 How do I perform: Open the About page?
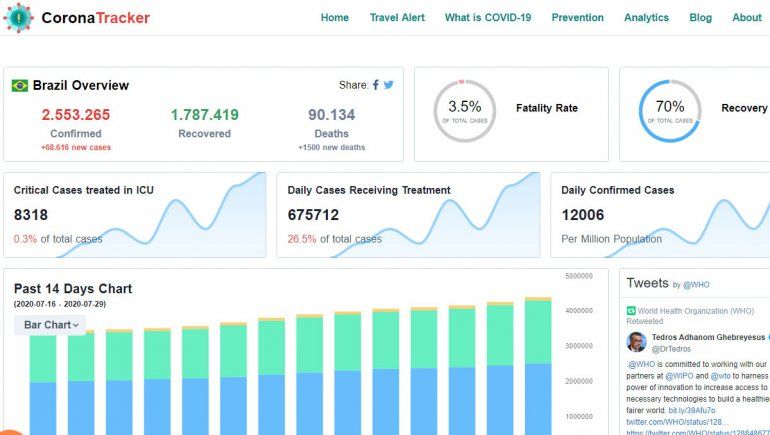[746, 18]
